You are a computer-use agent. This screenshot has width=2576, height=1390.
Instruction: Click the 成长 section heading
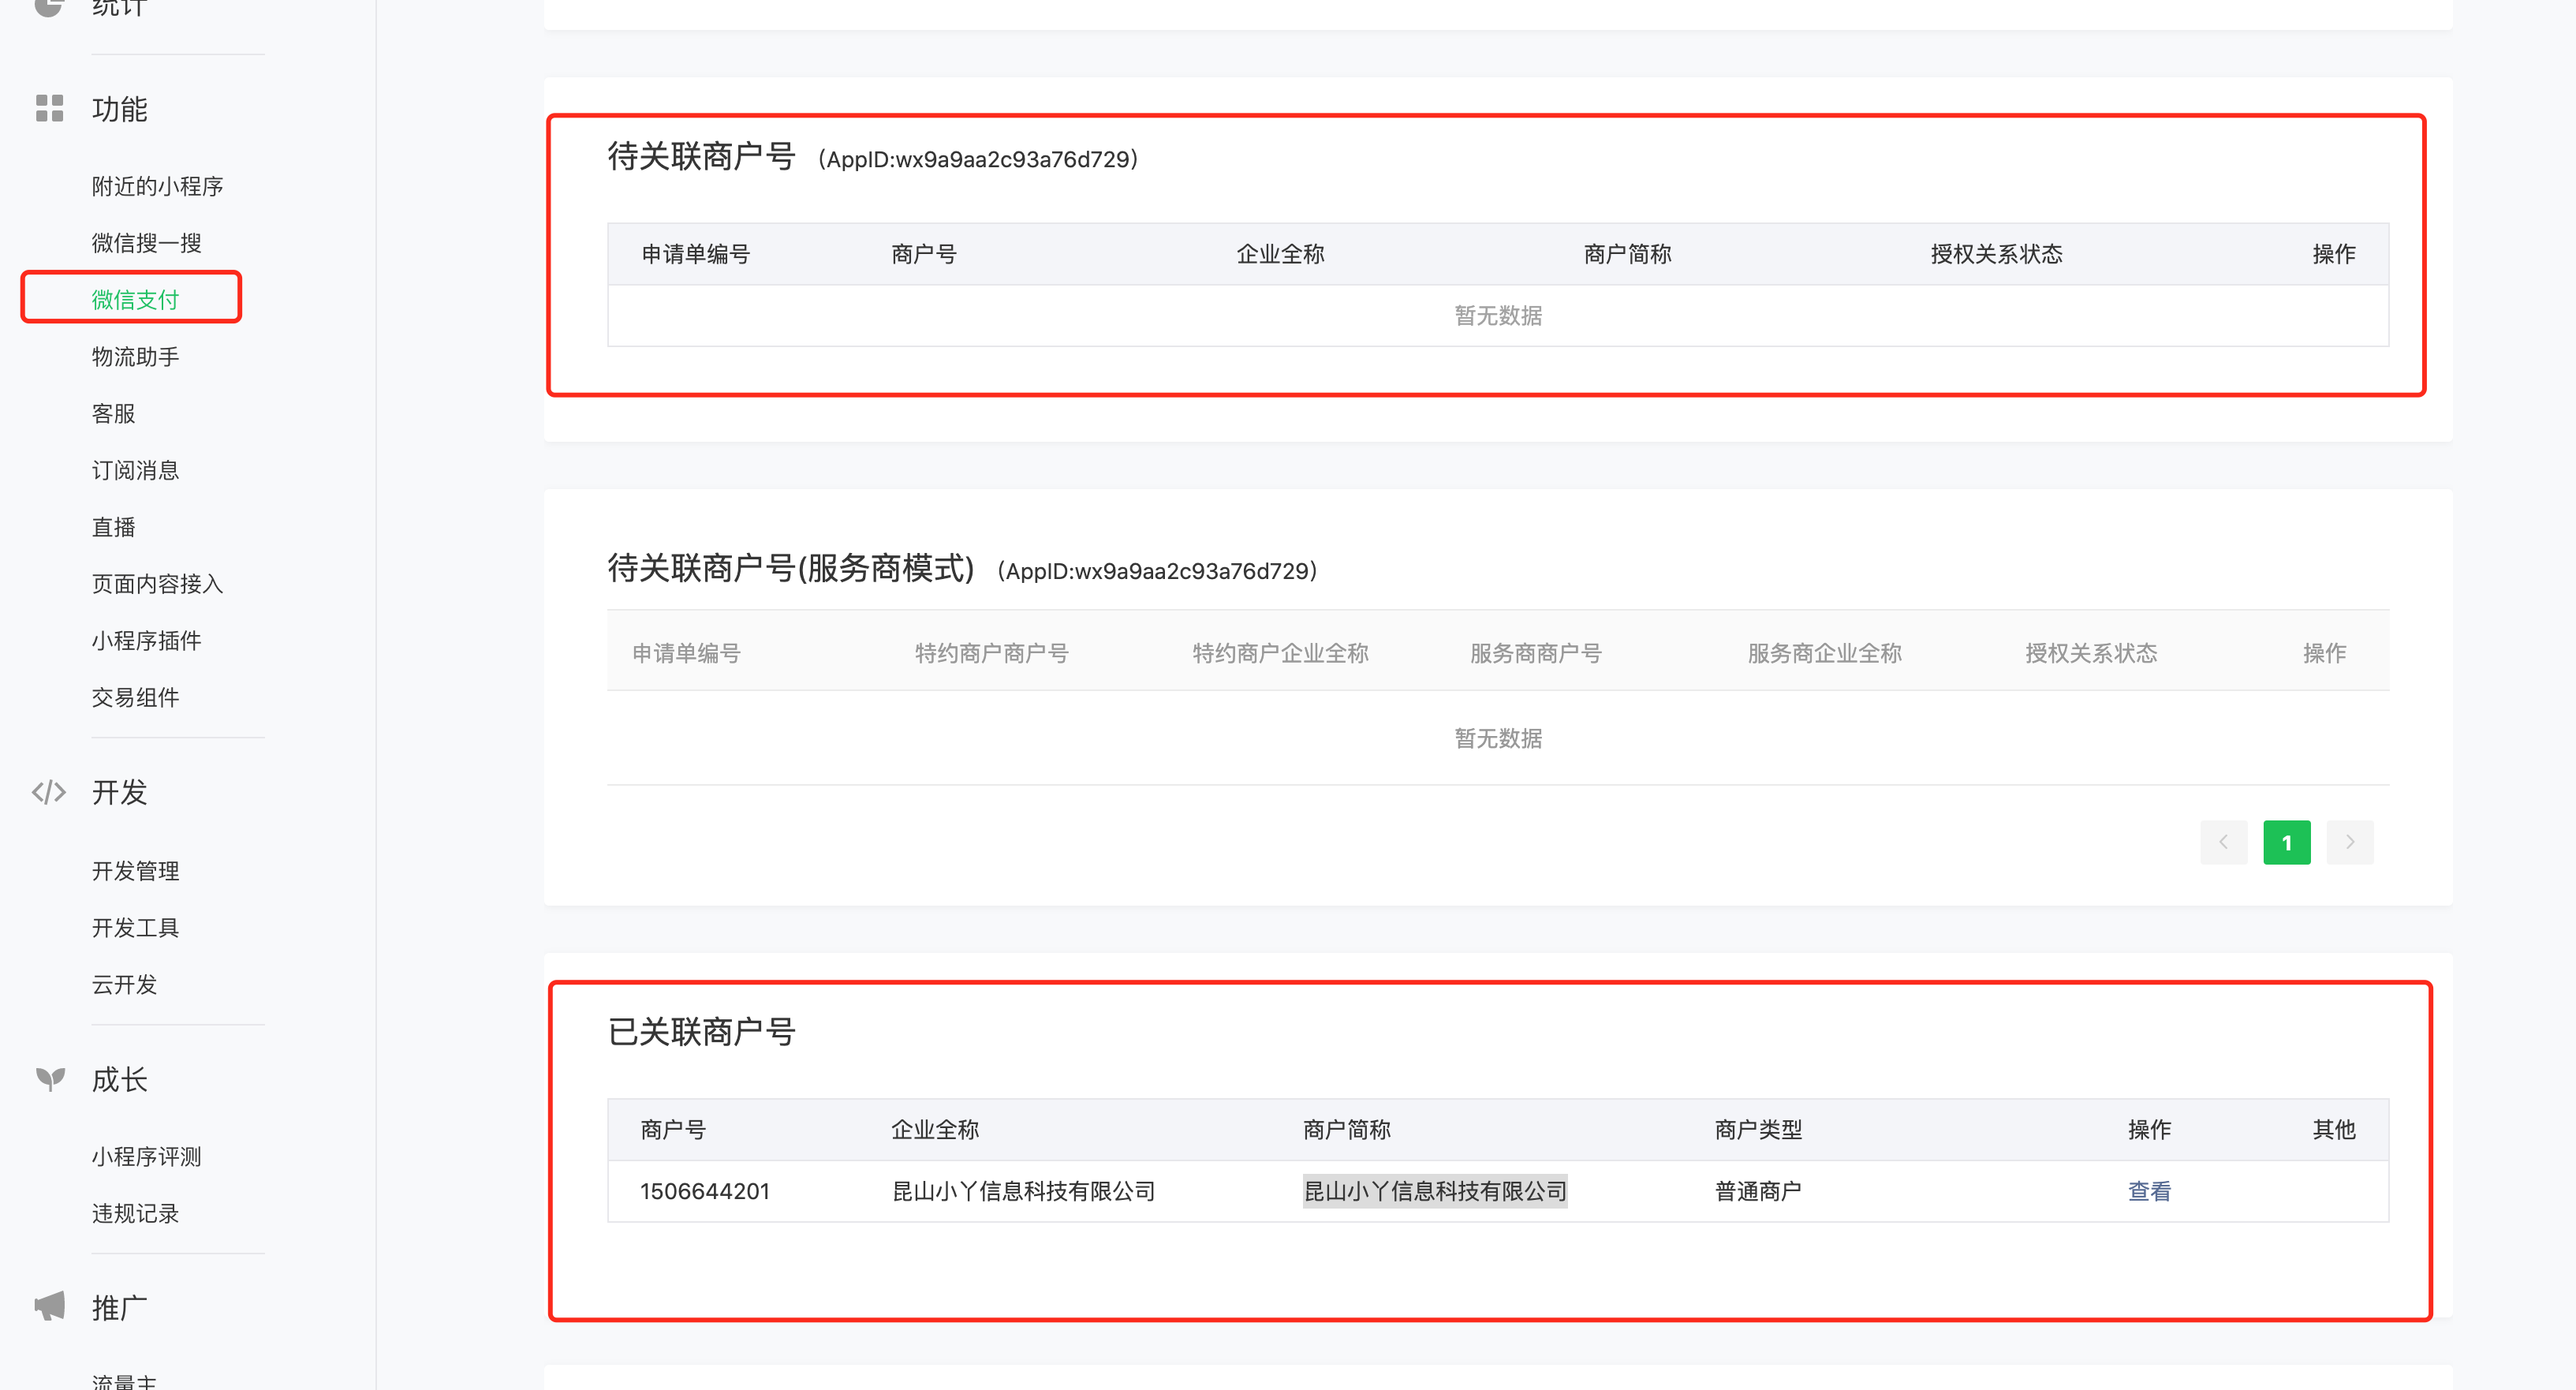(x=119, y=1079)
